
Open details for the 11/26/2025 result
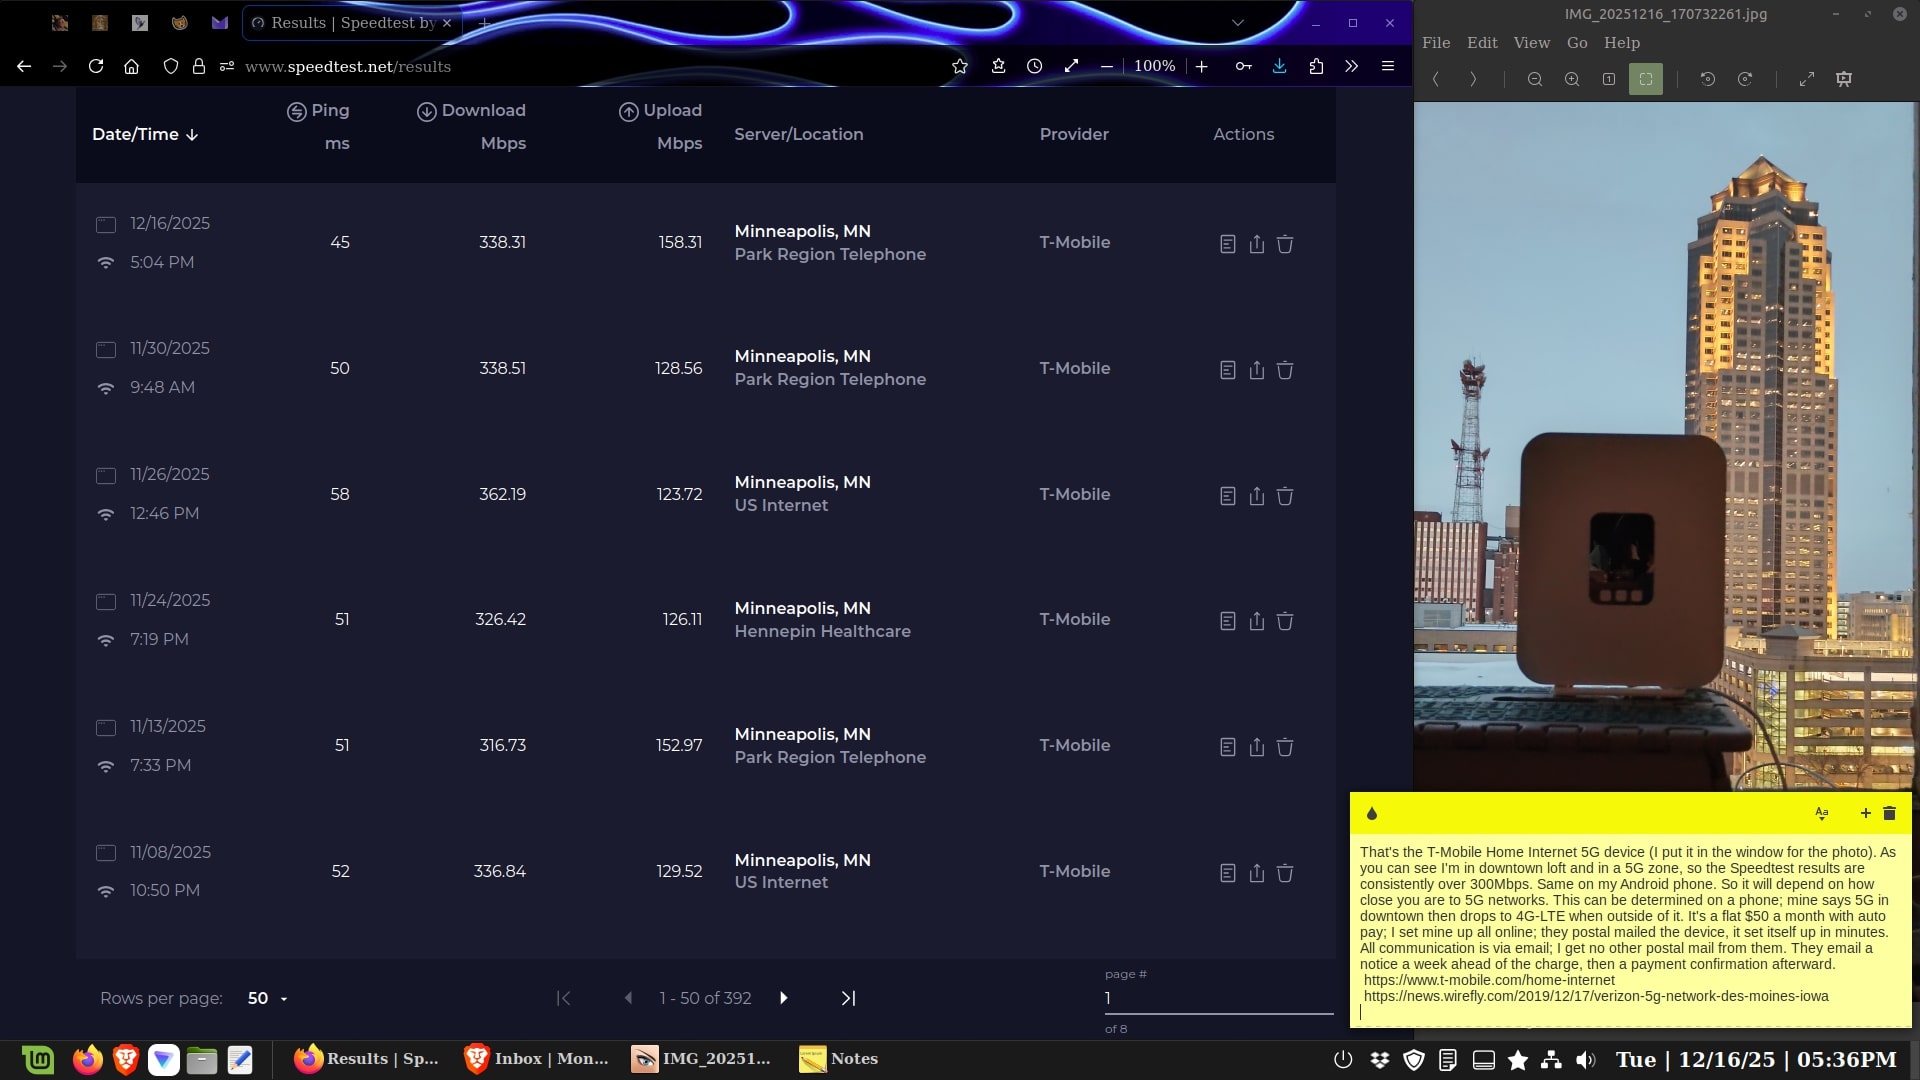tap(1227, 496)
